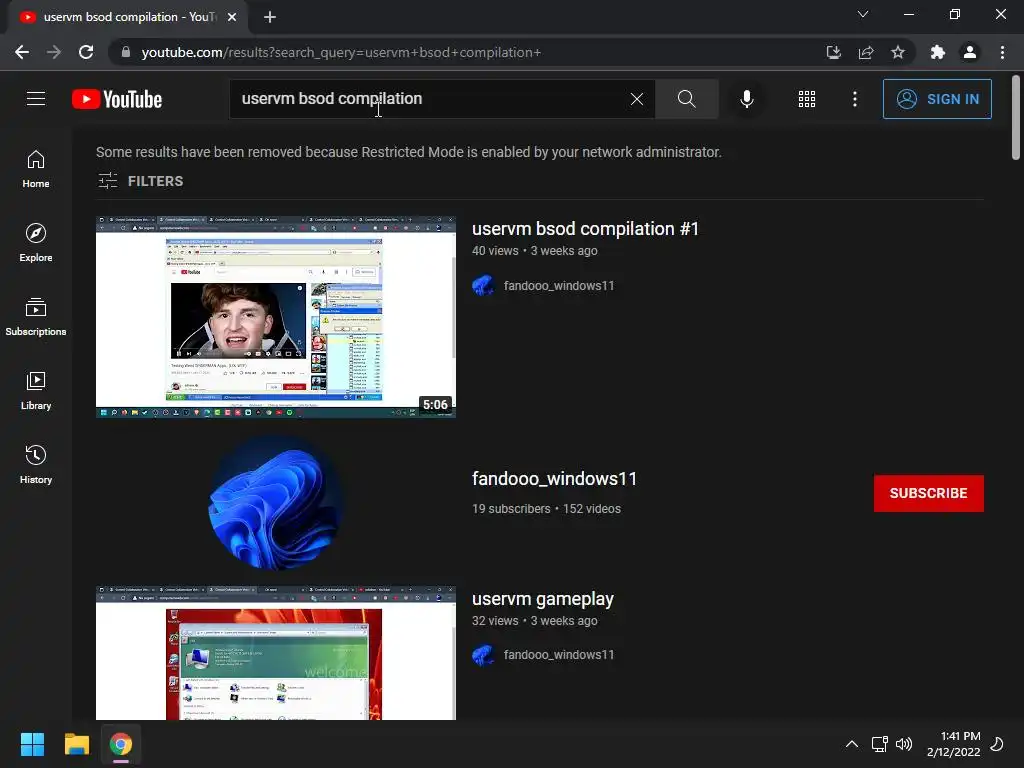Open the Windows Start menu

click(33, 744)
